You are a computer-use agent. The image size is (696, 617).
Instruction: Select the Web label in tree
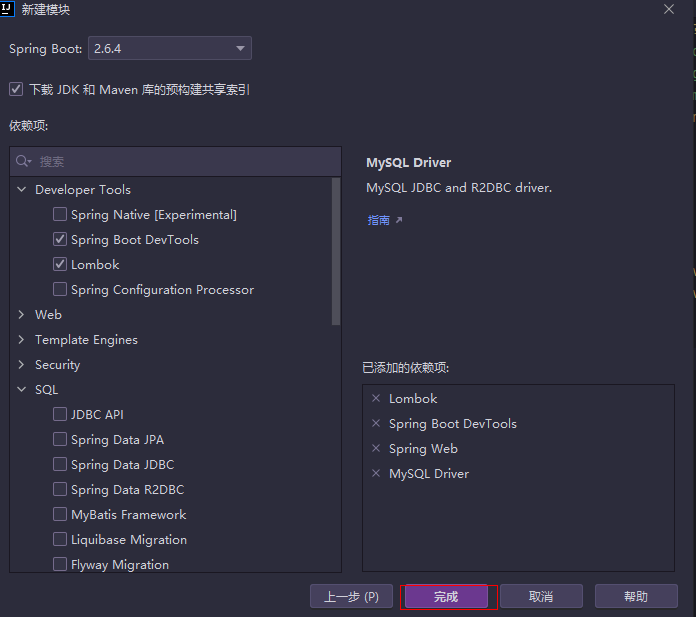[48, 314]
